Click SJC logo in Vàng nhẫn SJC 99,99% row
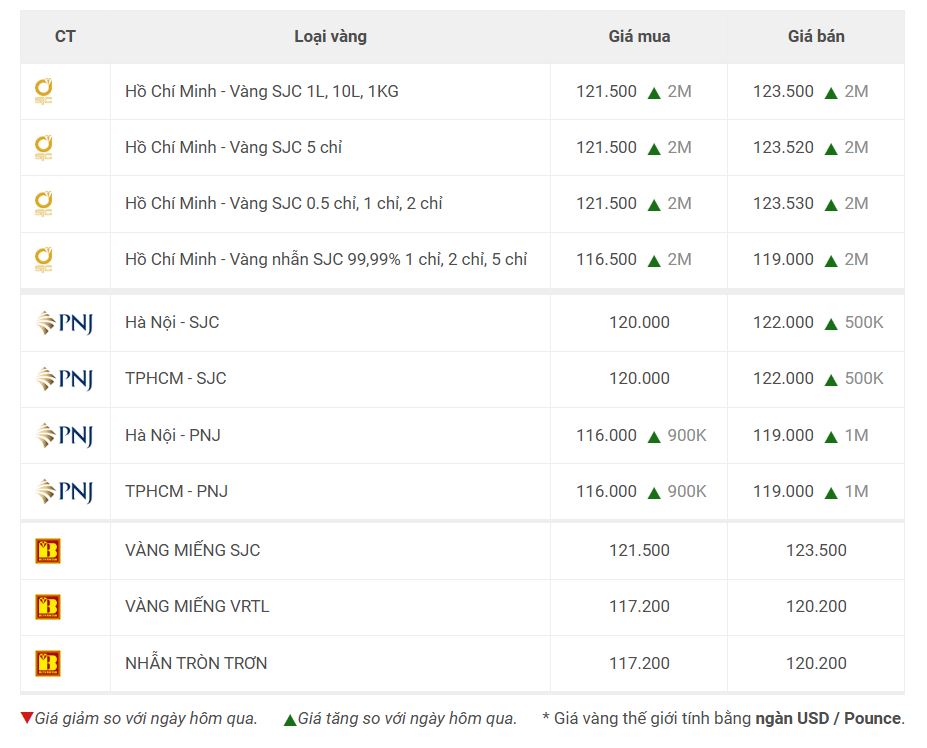927x748 pixels. click(x=43, y=259)
